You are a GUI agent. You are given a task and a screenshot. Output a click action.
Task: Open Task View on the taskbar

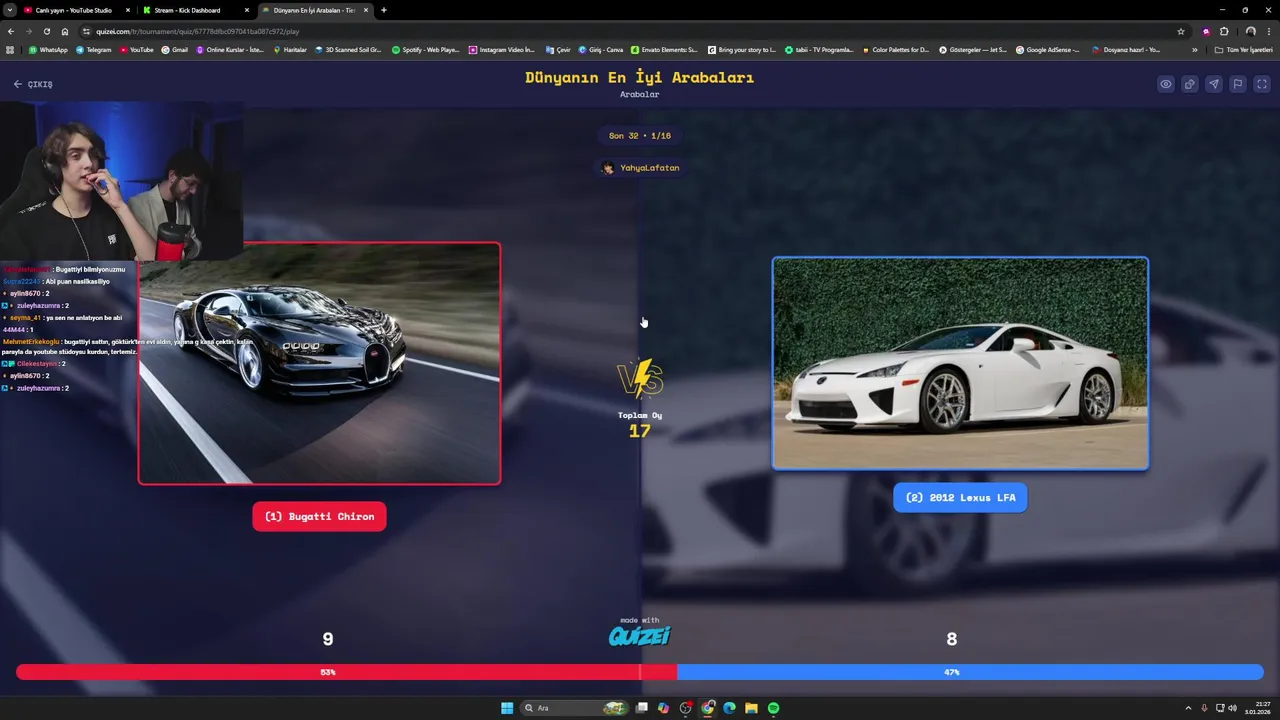pyautogui.click(x=641, y=708)
